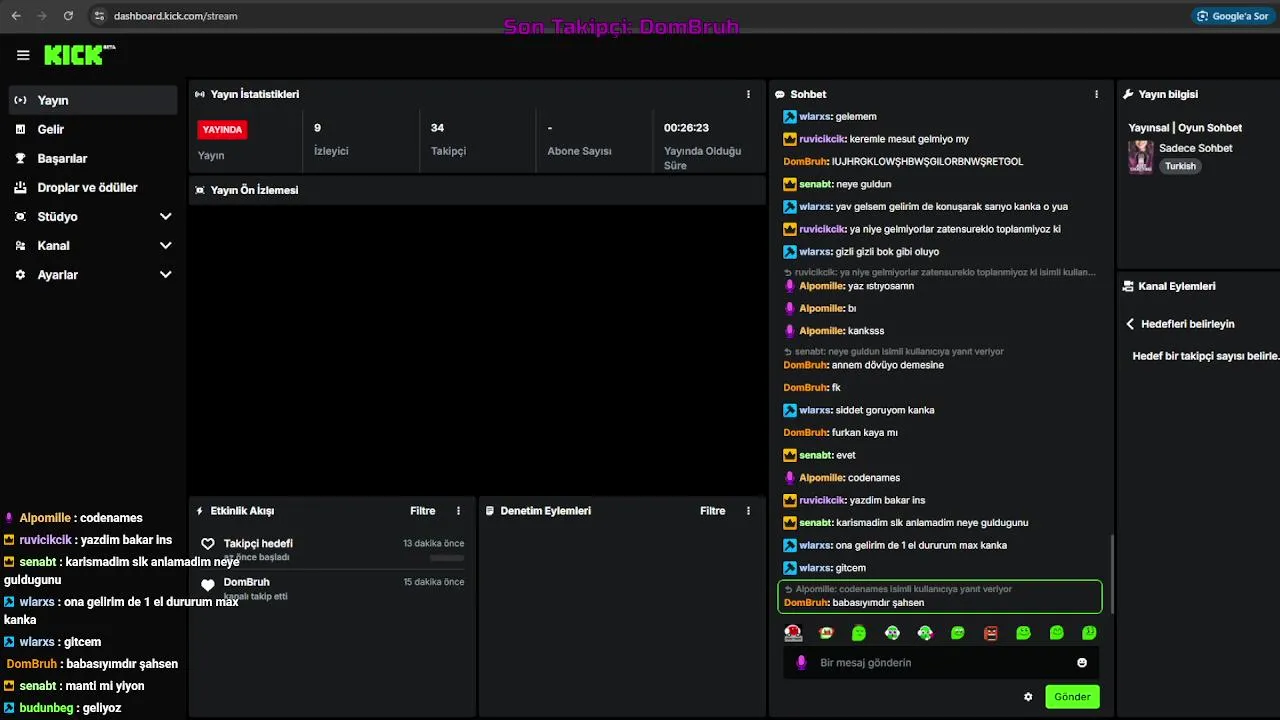The width and height of the screenshot is (1280, 720).
Task: Open chat settings gear icon
Action: point(1028,697)
